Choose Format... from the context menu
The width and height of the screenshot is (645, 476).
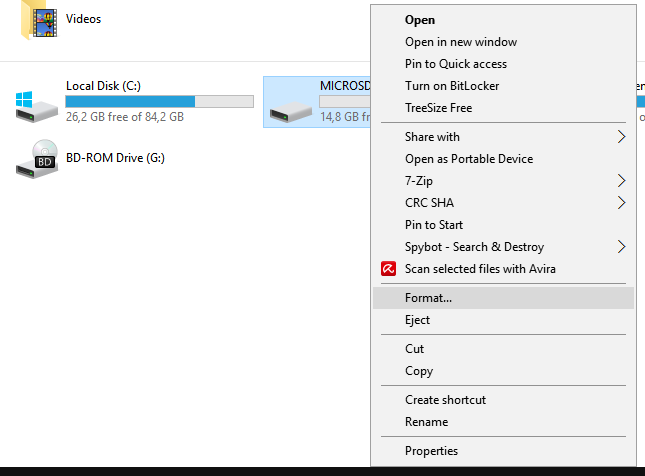[428, 298]
